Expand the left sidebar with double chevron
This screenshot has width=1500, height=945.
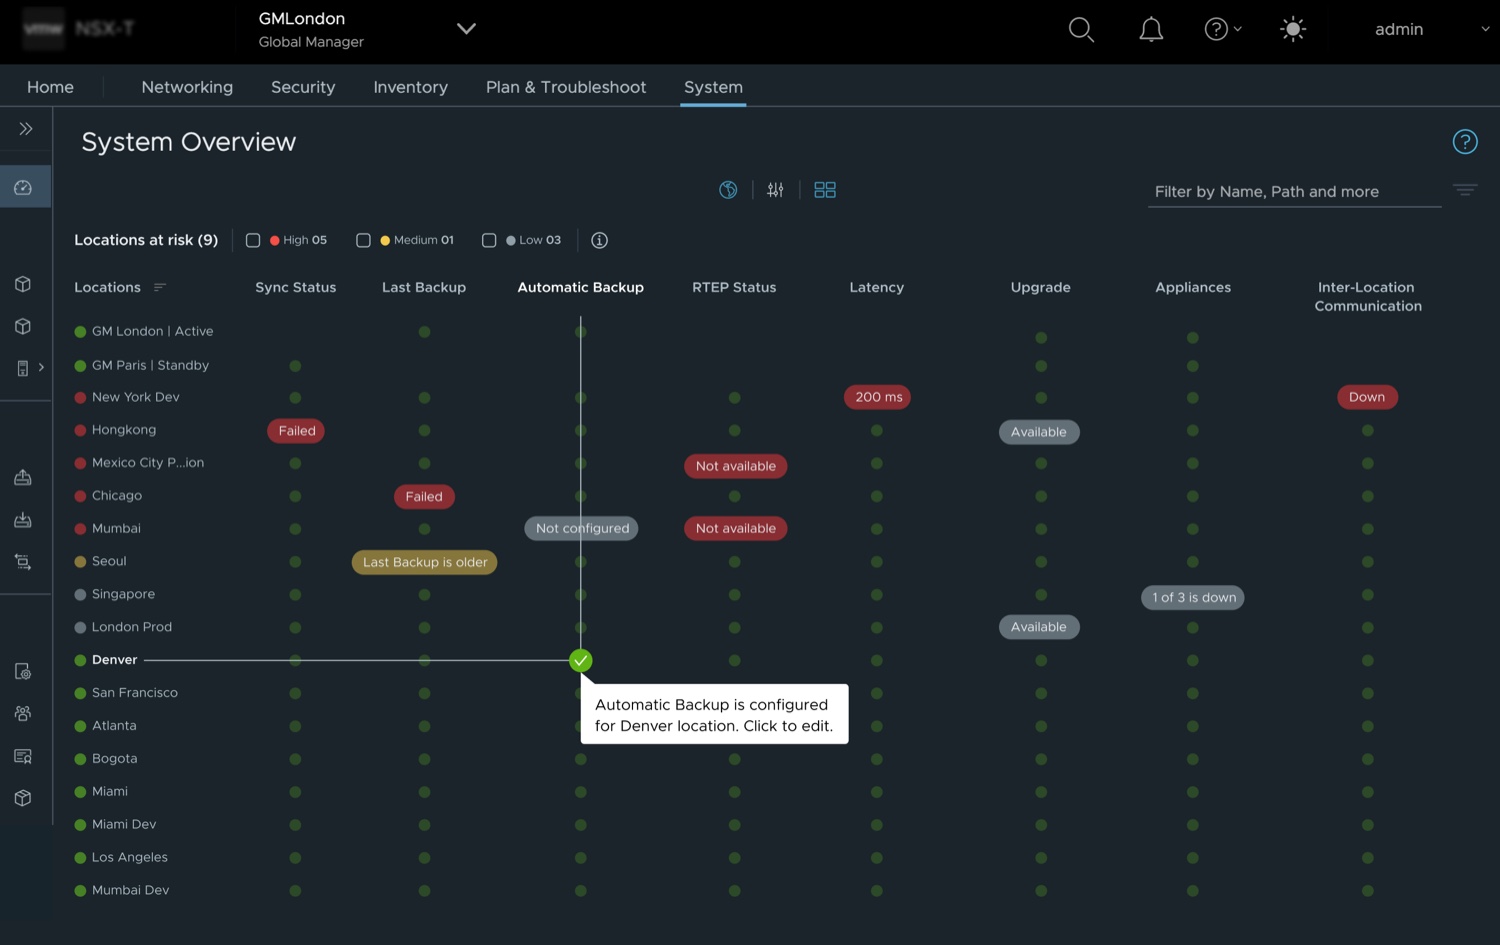coord(26,128)
